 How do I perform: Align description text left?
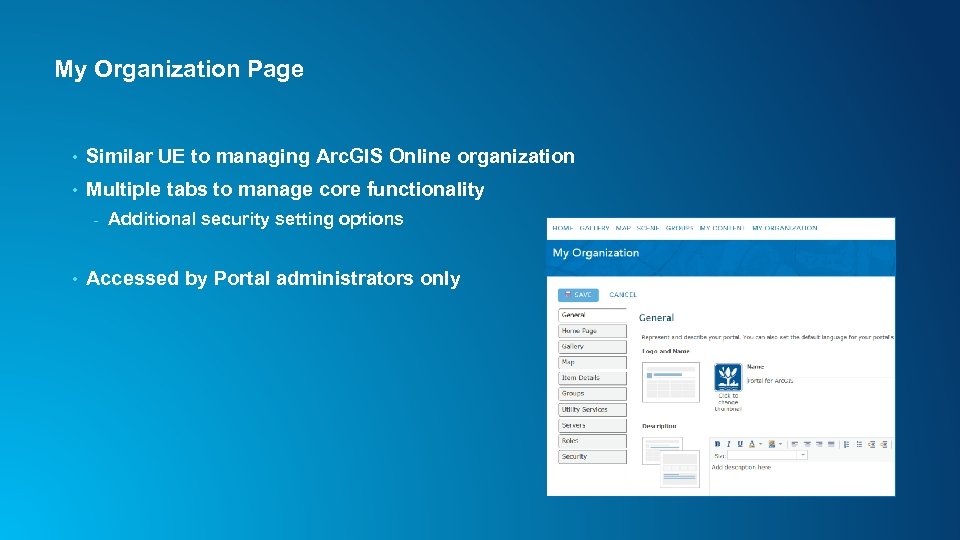coord(795,444)
